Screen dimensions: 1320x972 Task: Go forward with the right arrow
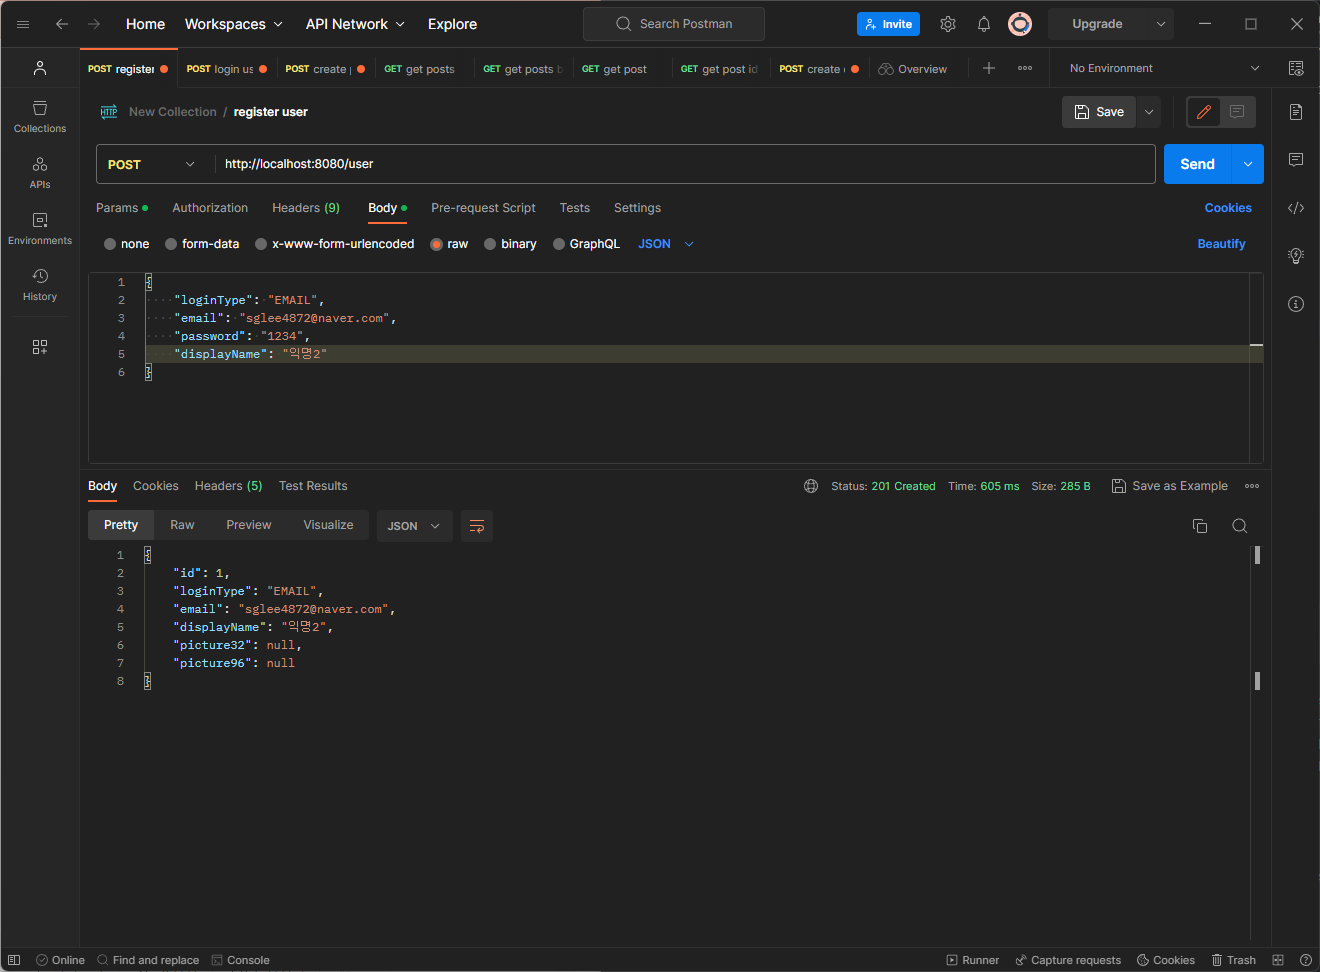tap(94, 24)
